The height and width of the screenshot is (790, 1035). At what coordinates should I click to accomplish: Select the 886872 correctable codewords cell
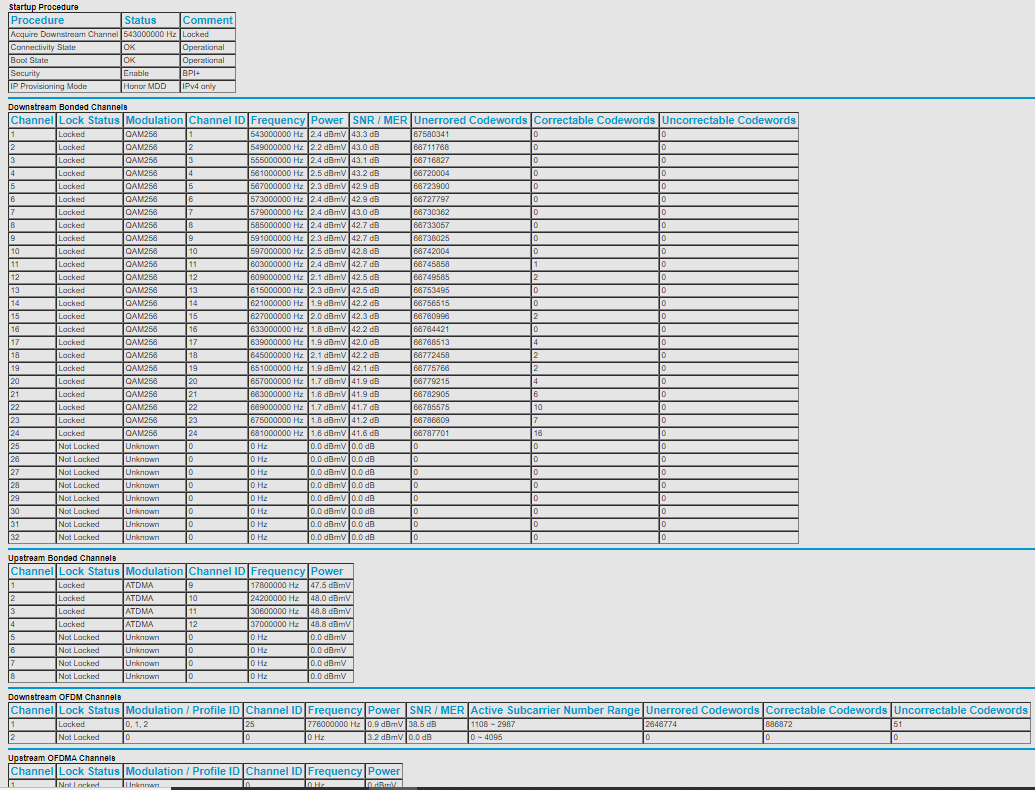826,724
